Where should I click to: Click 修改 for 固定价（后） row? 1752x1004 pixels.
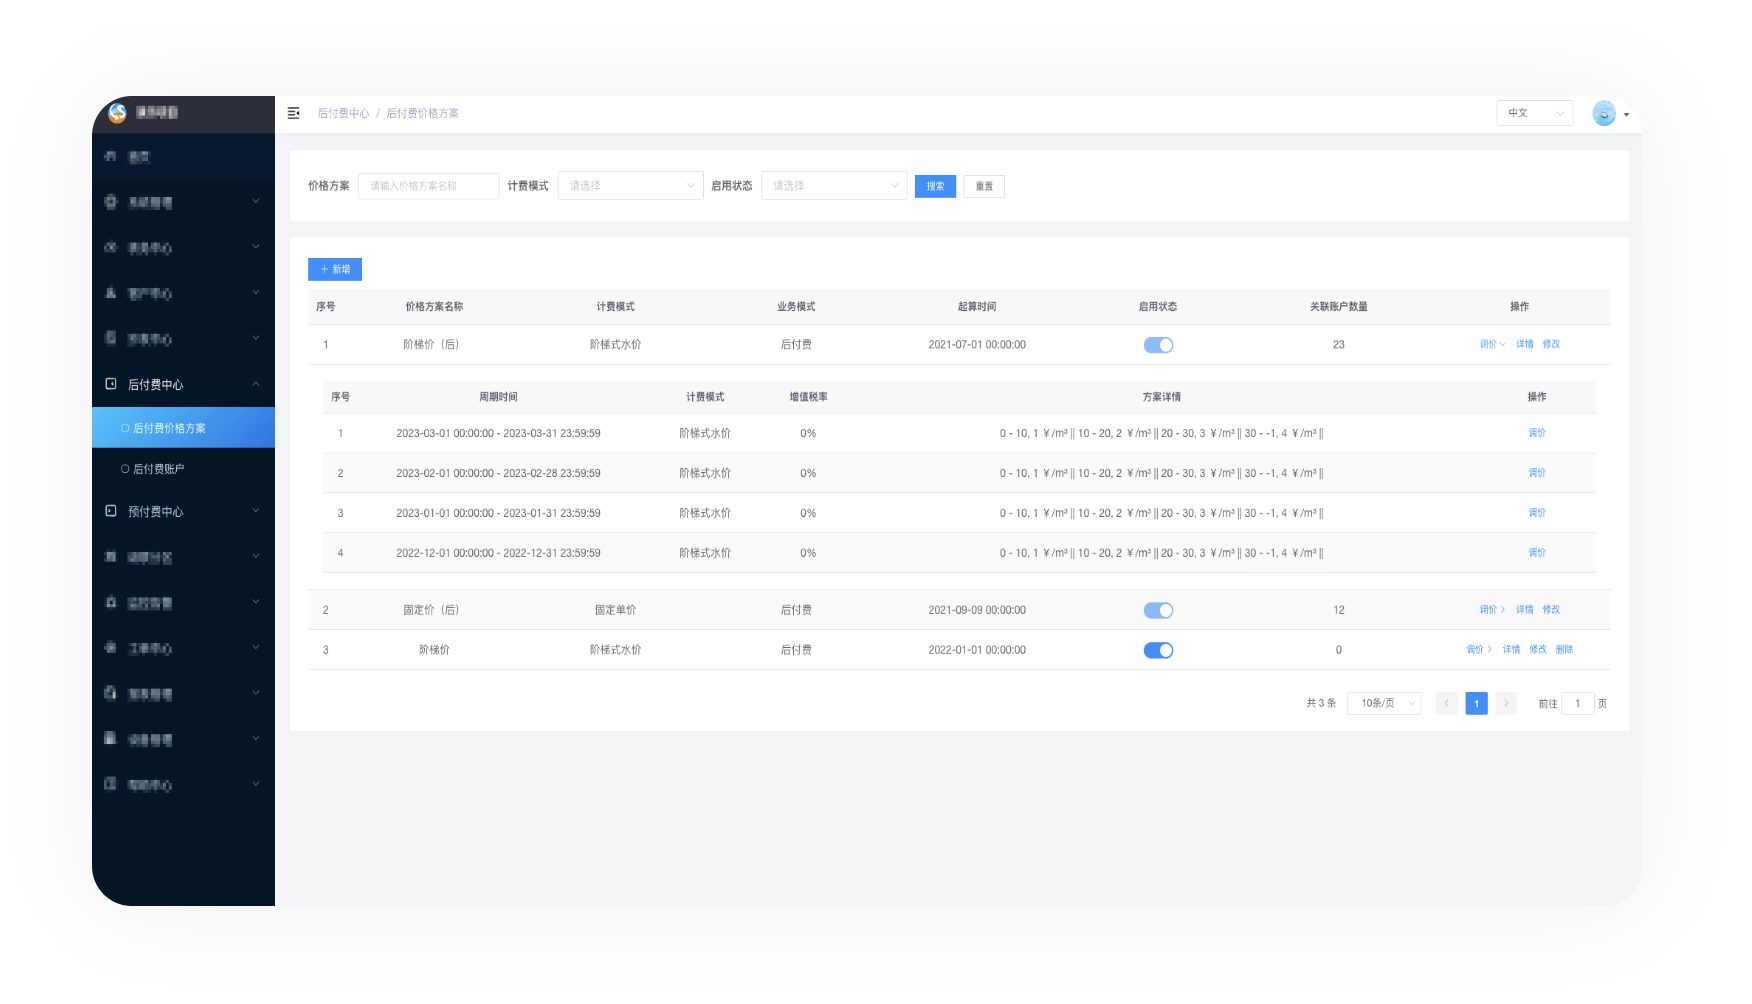click(x=1551, y=609)
